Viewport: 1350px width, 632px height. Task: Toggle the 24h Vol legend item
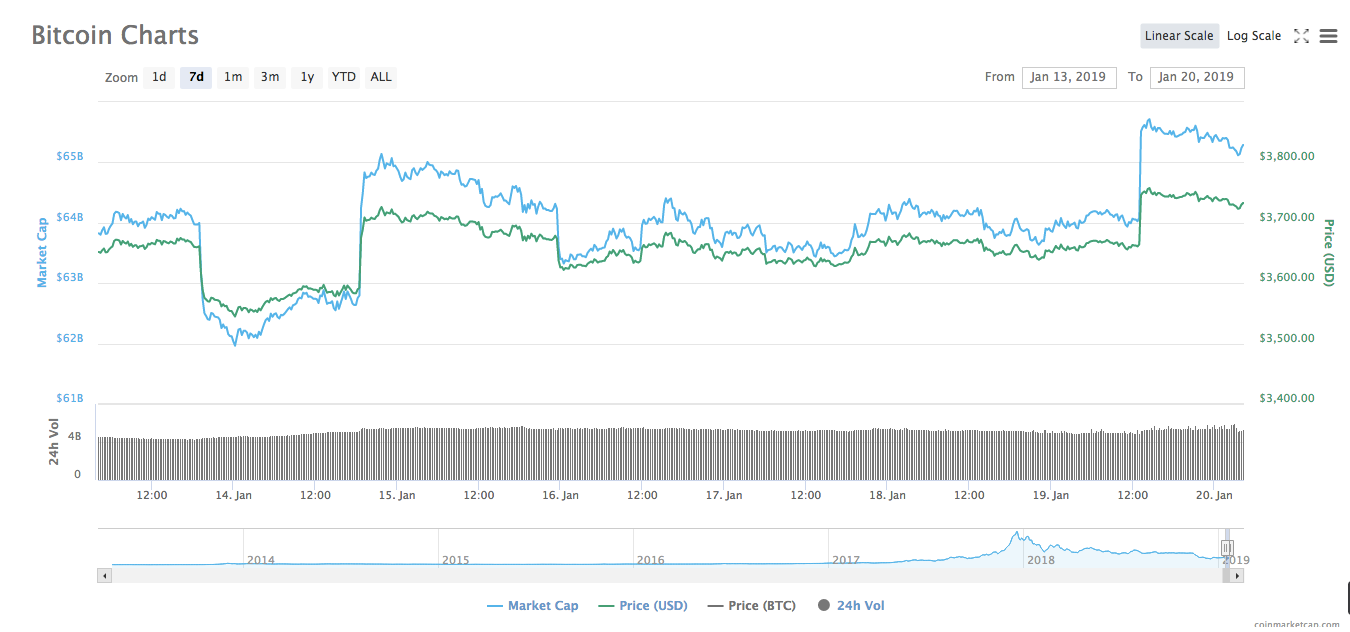point(851,605)
